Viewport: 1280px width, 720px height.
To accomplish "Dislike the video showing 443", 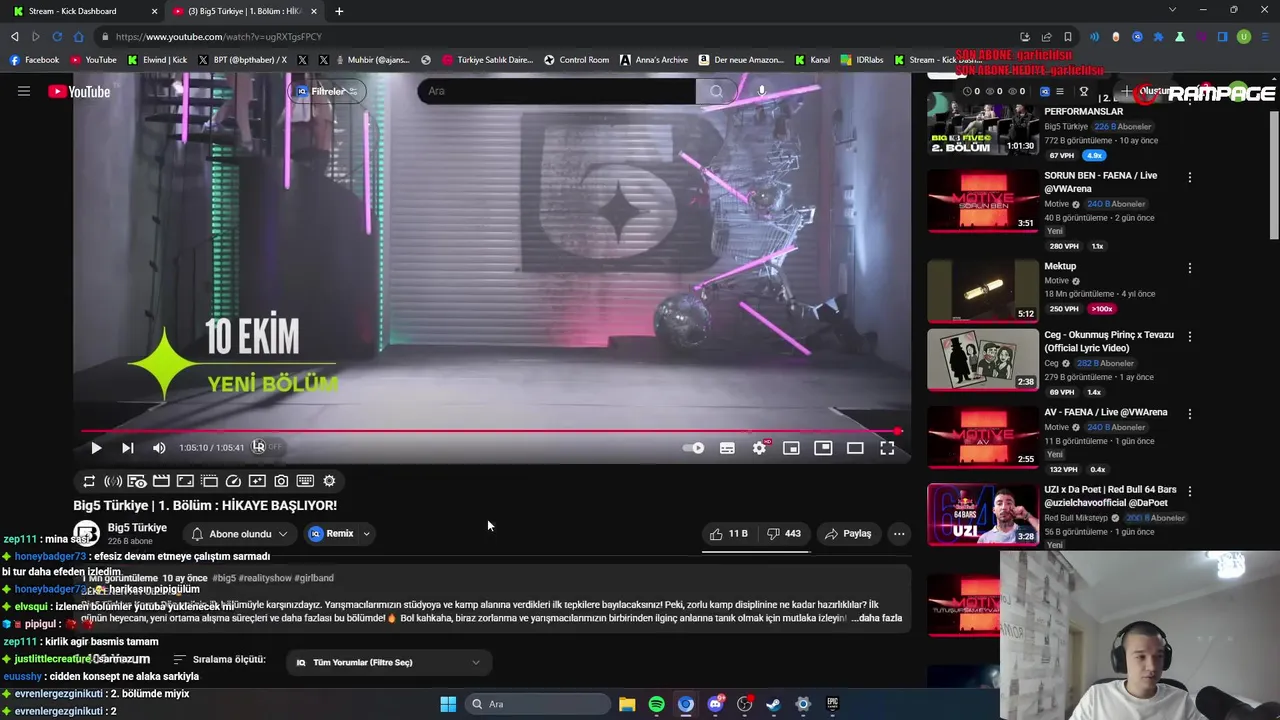I will (x=784, y=534).
